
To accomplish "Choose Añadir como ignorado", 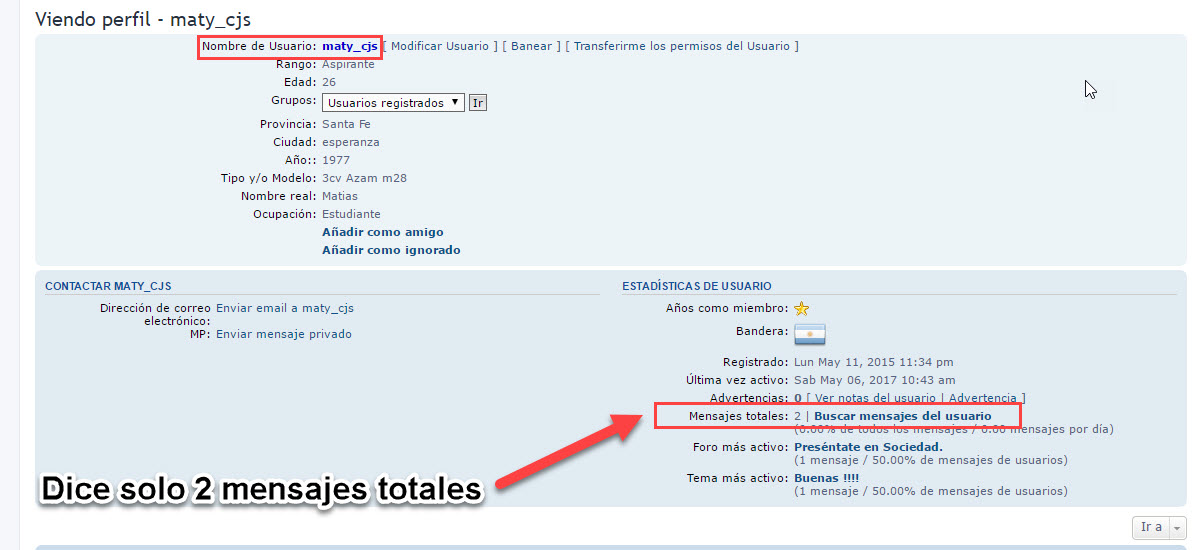I will coord(391,250).
